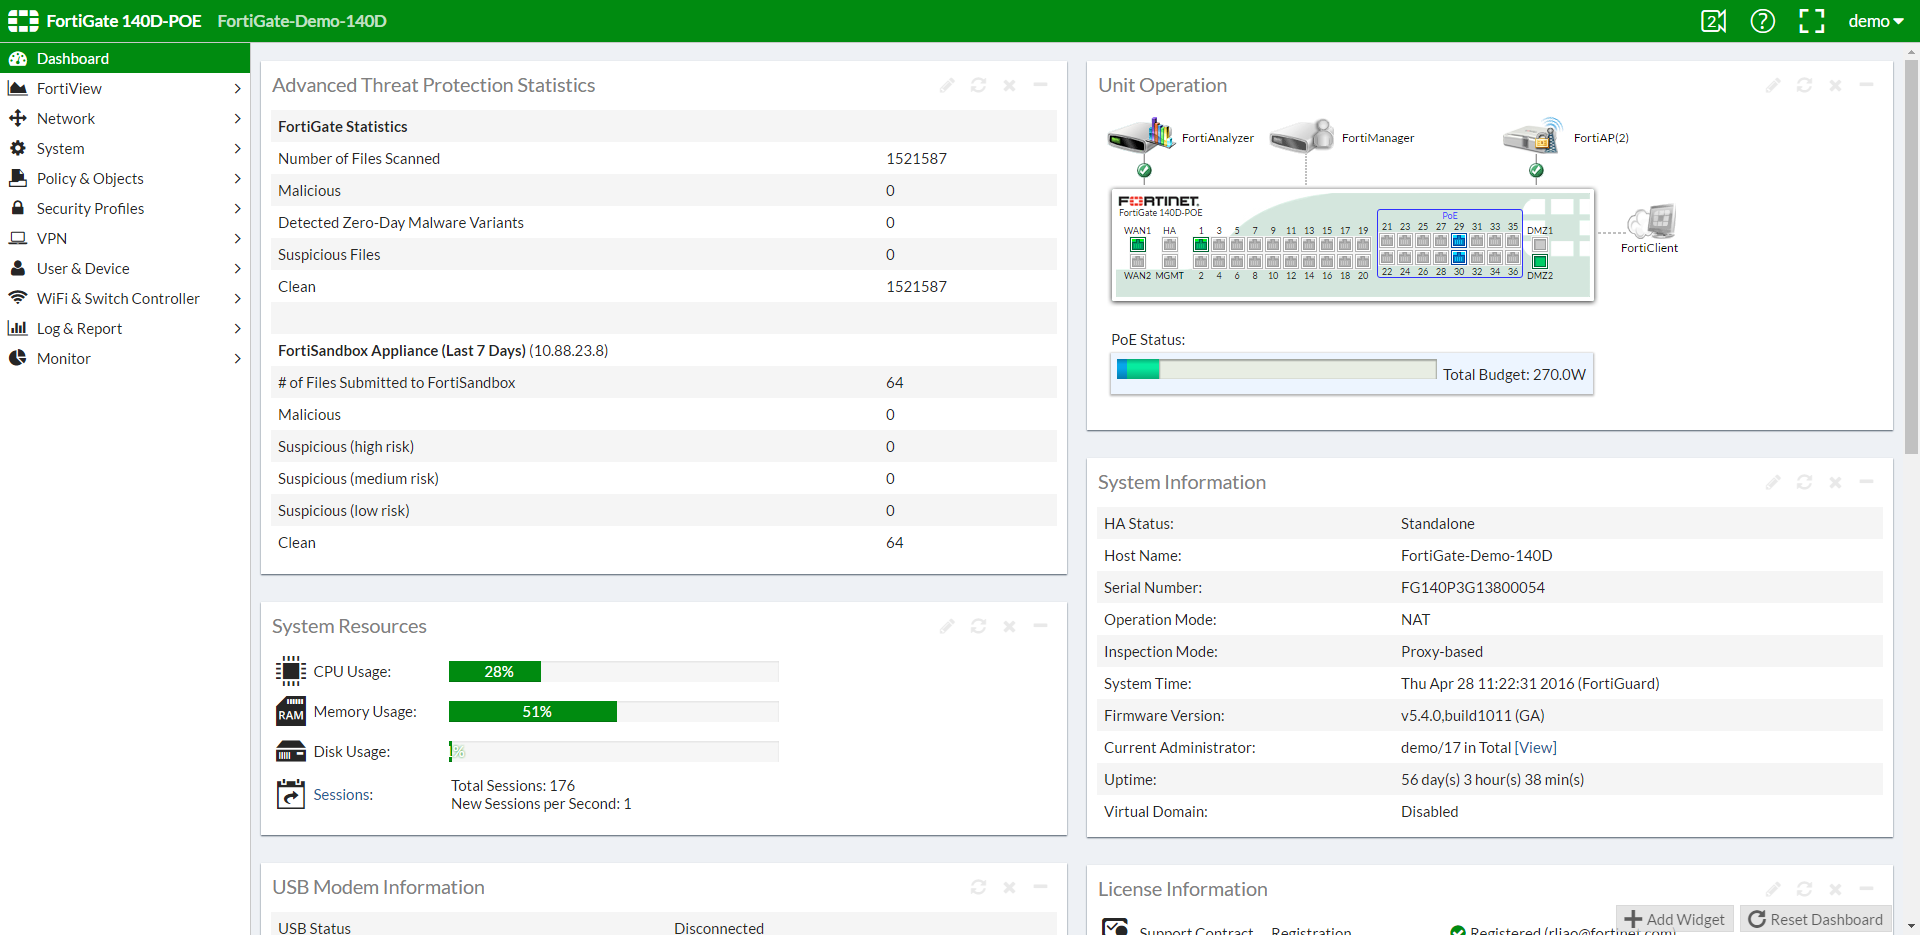
Task: Select the blue PoE port 29
Action: 1459,241
